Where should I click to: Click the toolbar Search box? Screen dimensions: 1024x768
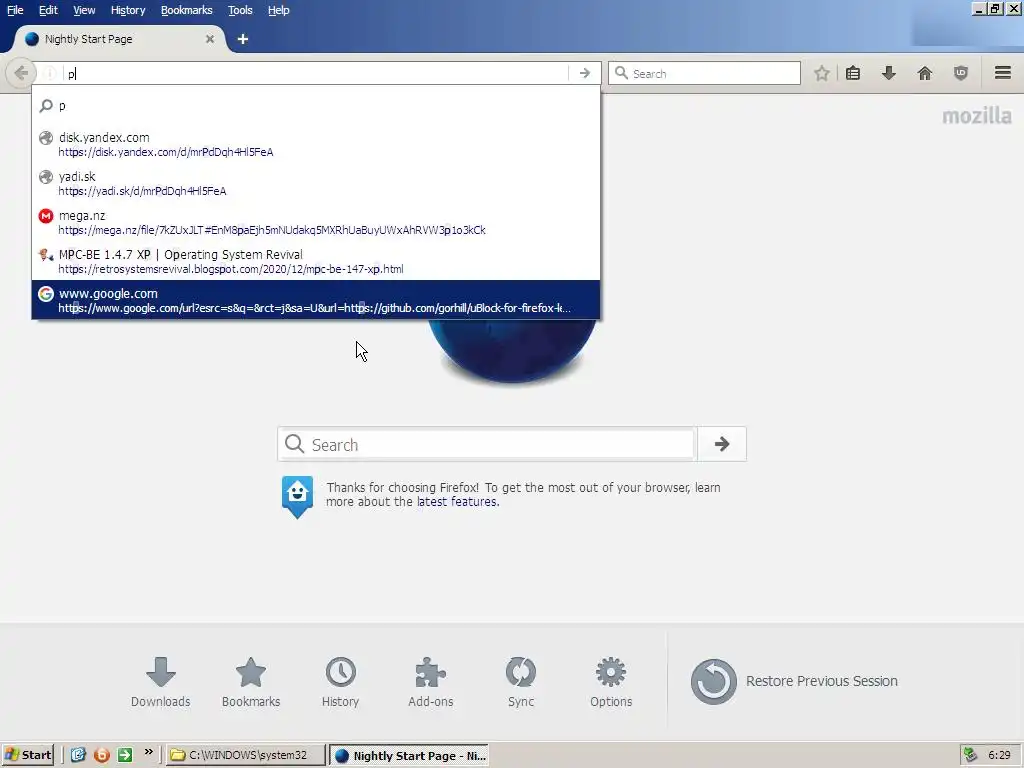[704, 73]
